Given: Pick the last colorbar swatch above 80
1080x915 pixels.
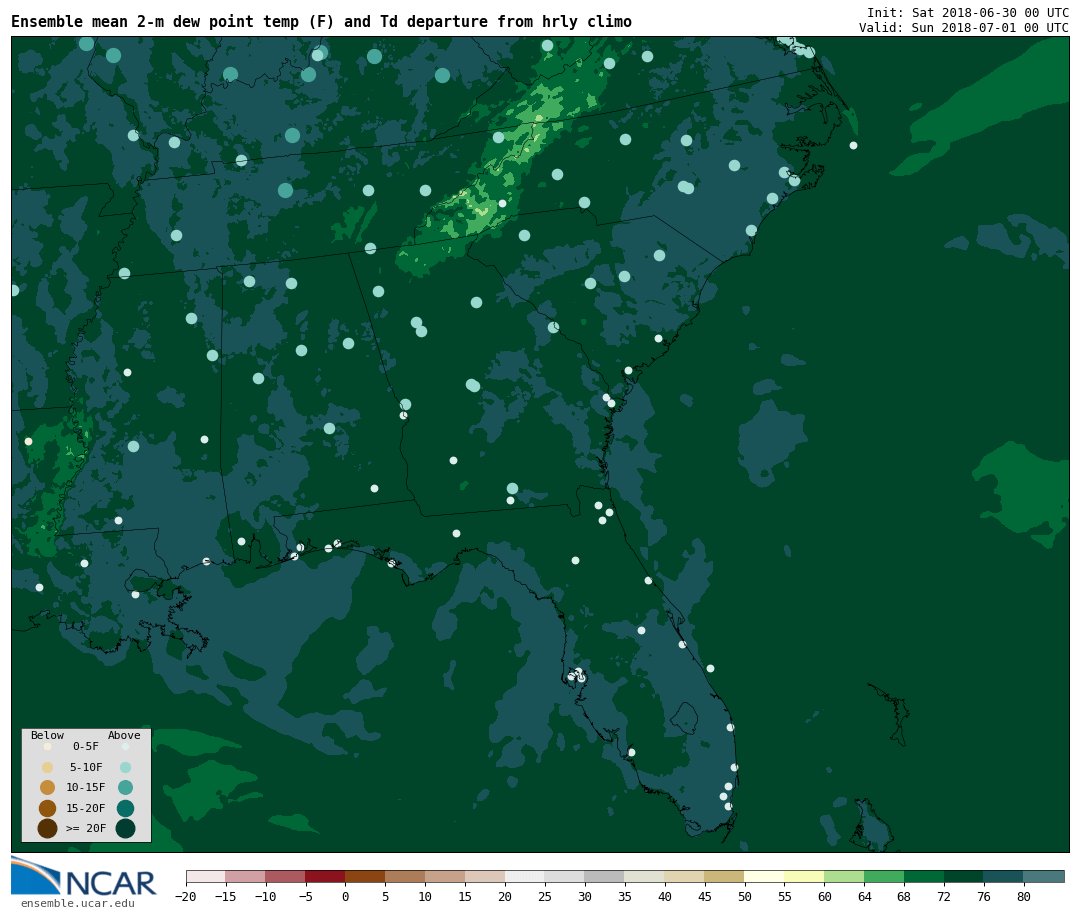Looking at the screenshot, I should (x=1045, y=876).
